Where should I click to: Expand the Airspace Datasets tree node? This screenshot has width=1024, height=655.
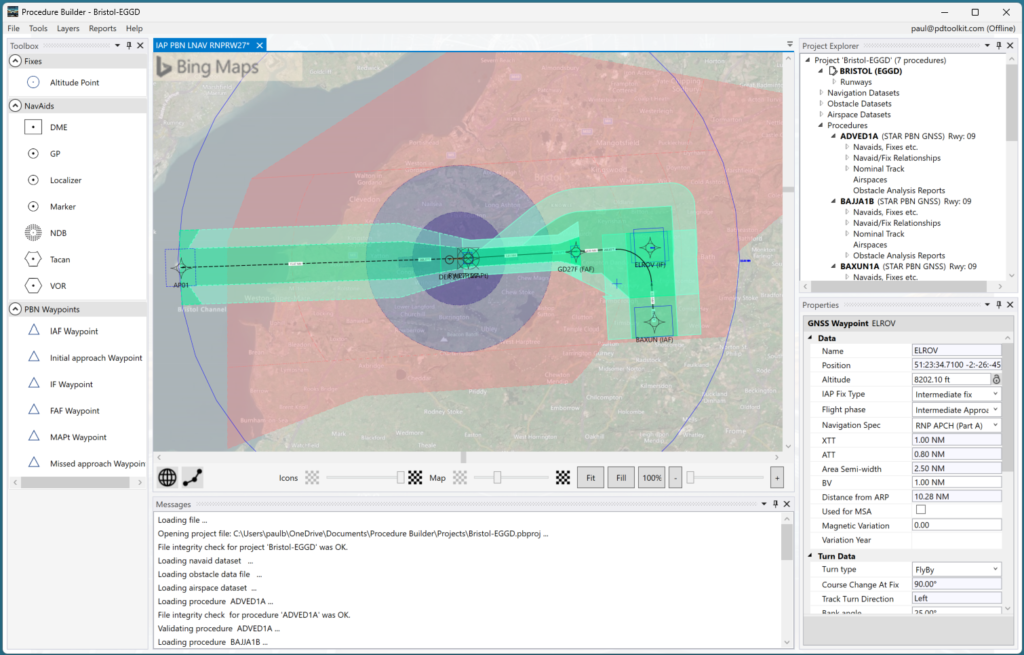[x=821, y=114]
